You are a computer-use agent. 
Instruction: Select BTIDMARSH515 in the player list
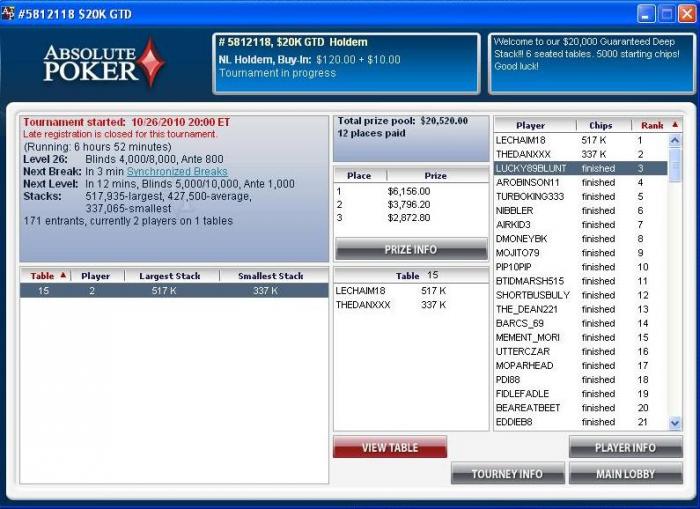581,281
